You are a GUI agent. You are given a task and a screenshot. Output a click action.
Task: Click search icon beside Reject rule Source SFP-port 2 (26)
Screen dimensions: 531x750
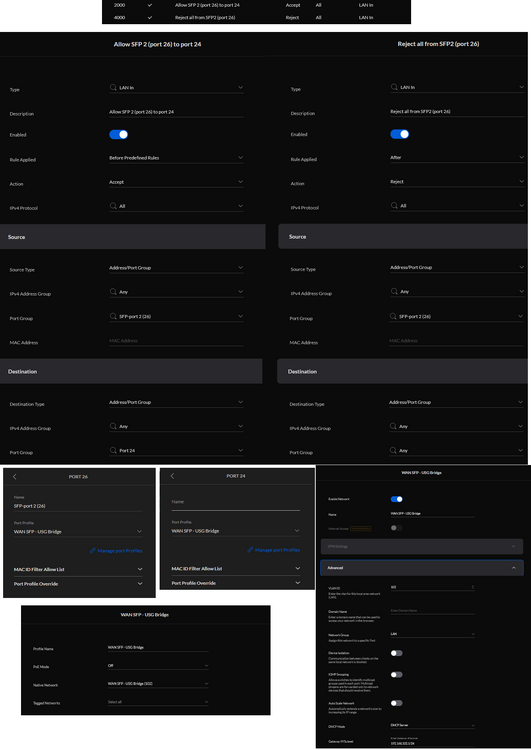(394, 316)
